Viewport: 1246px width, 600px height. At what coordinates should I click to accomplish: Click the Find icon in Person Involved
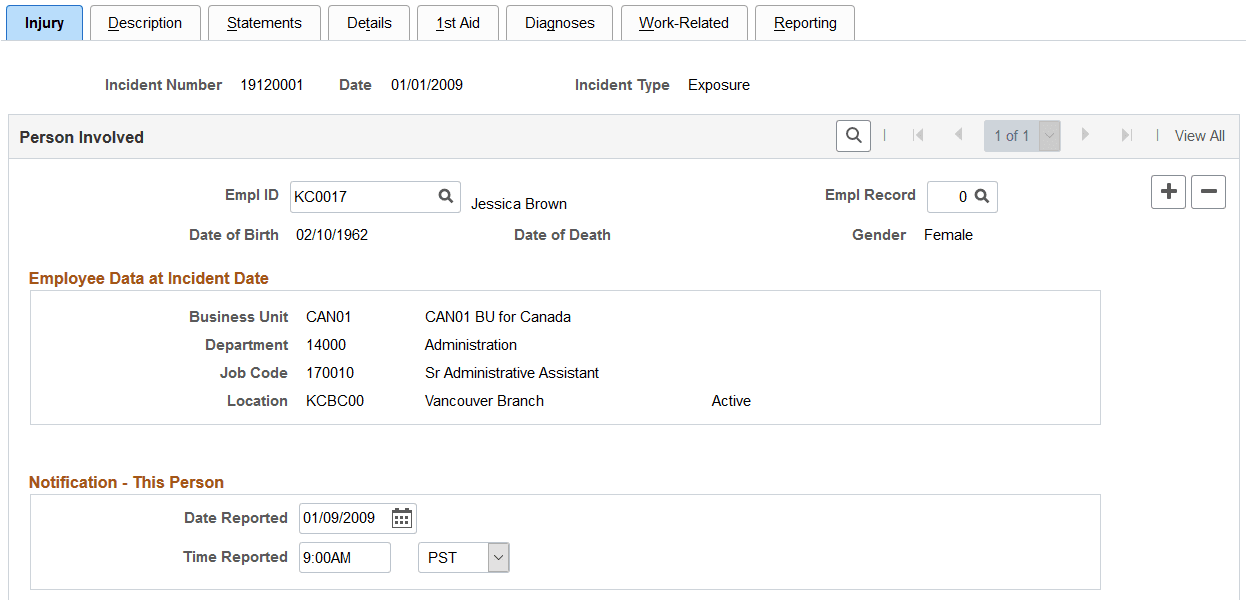853,135
